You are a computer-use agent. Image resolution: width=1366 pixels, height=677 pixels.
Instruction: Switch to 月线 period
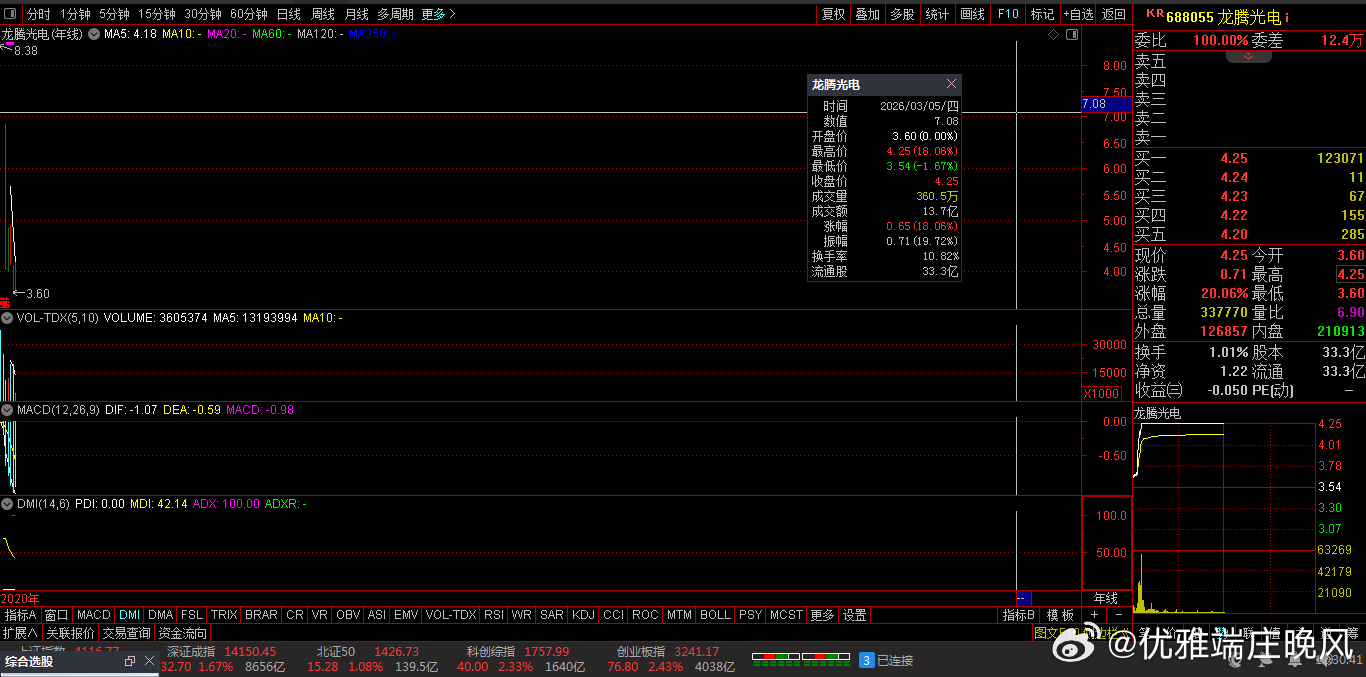(356, 14)
